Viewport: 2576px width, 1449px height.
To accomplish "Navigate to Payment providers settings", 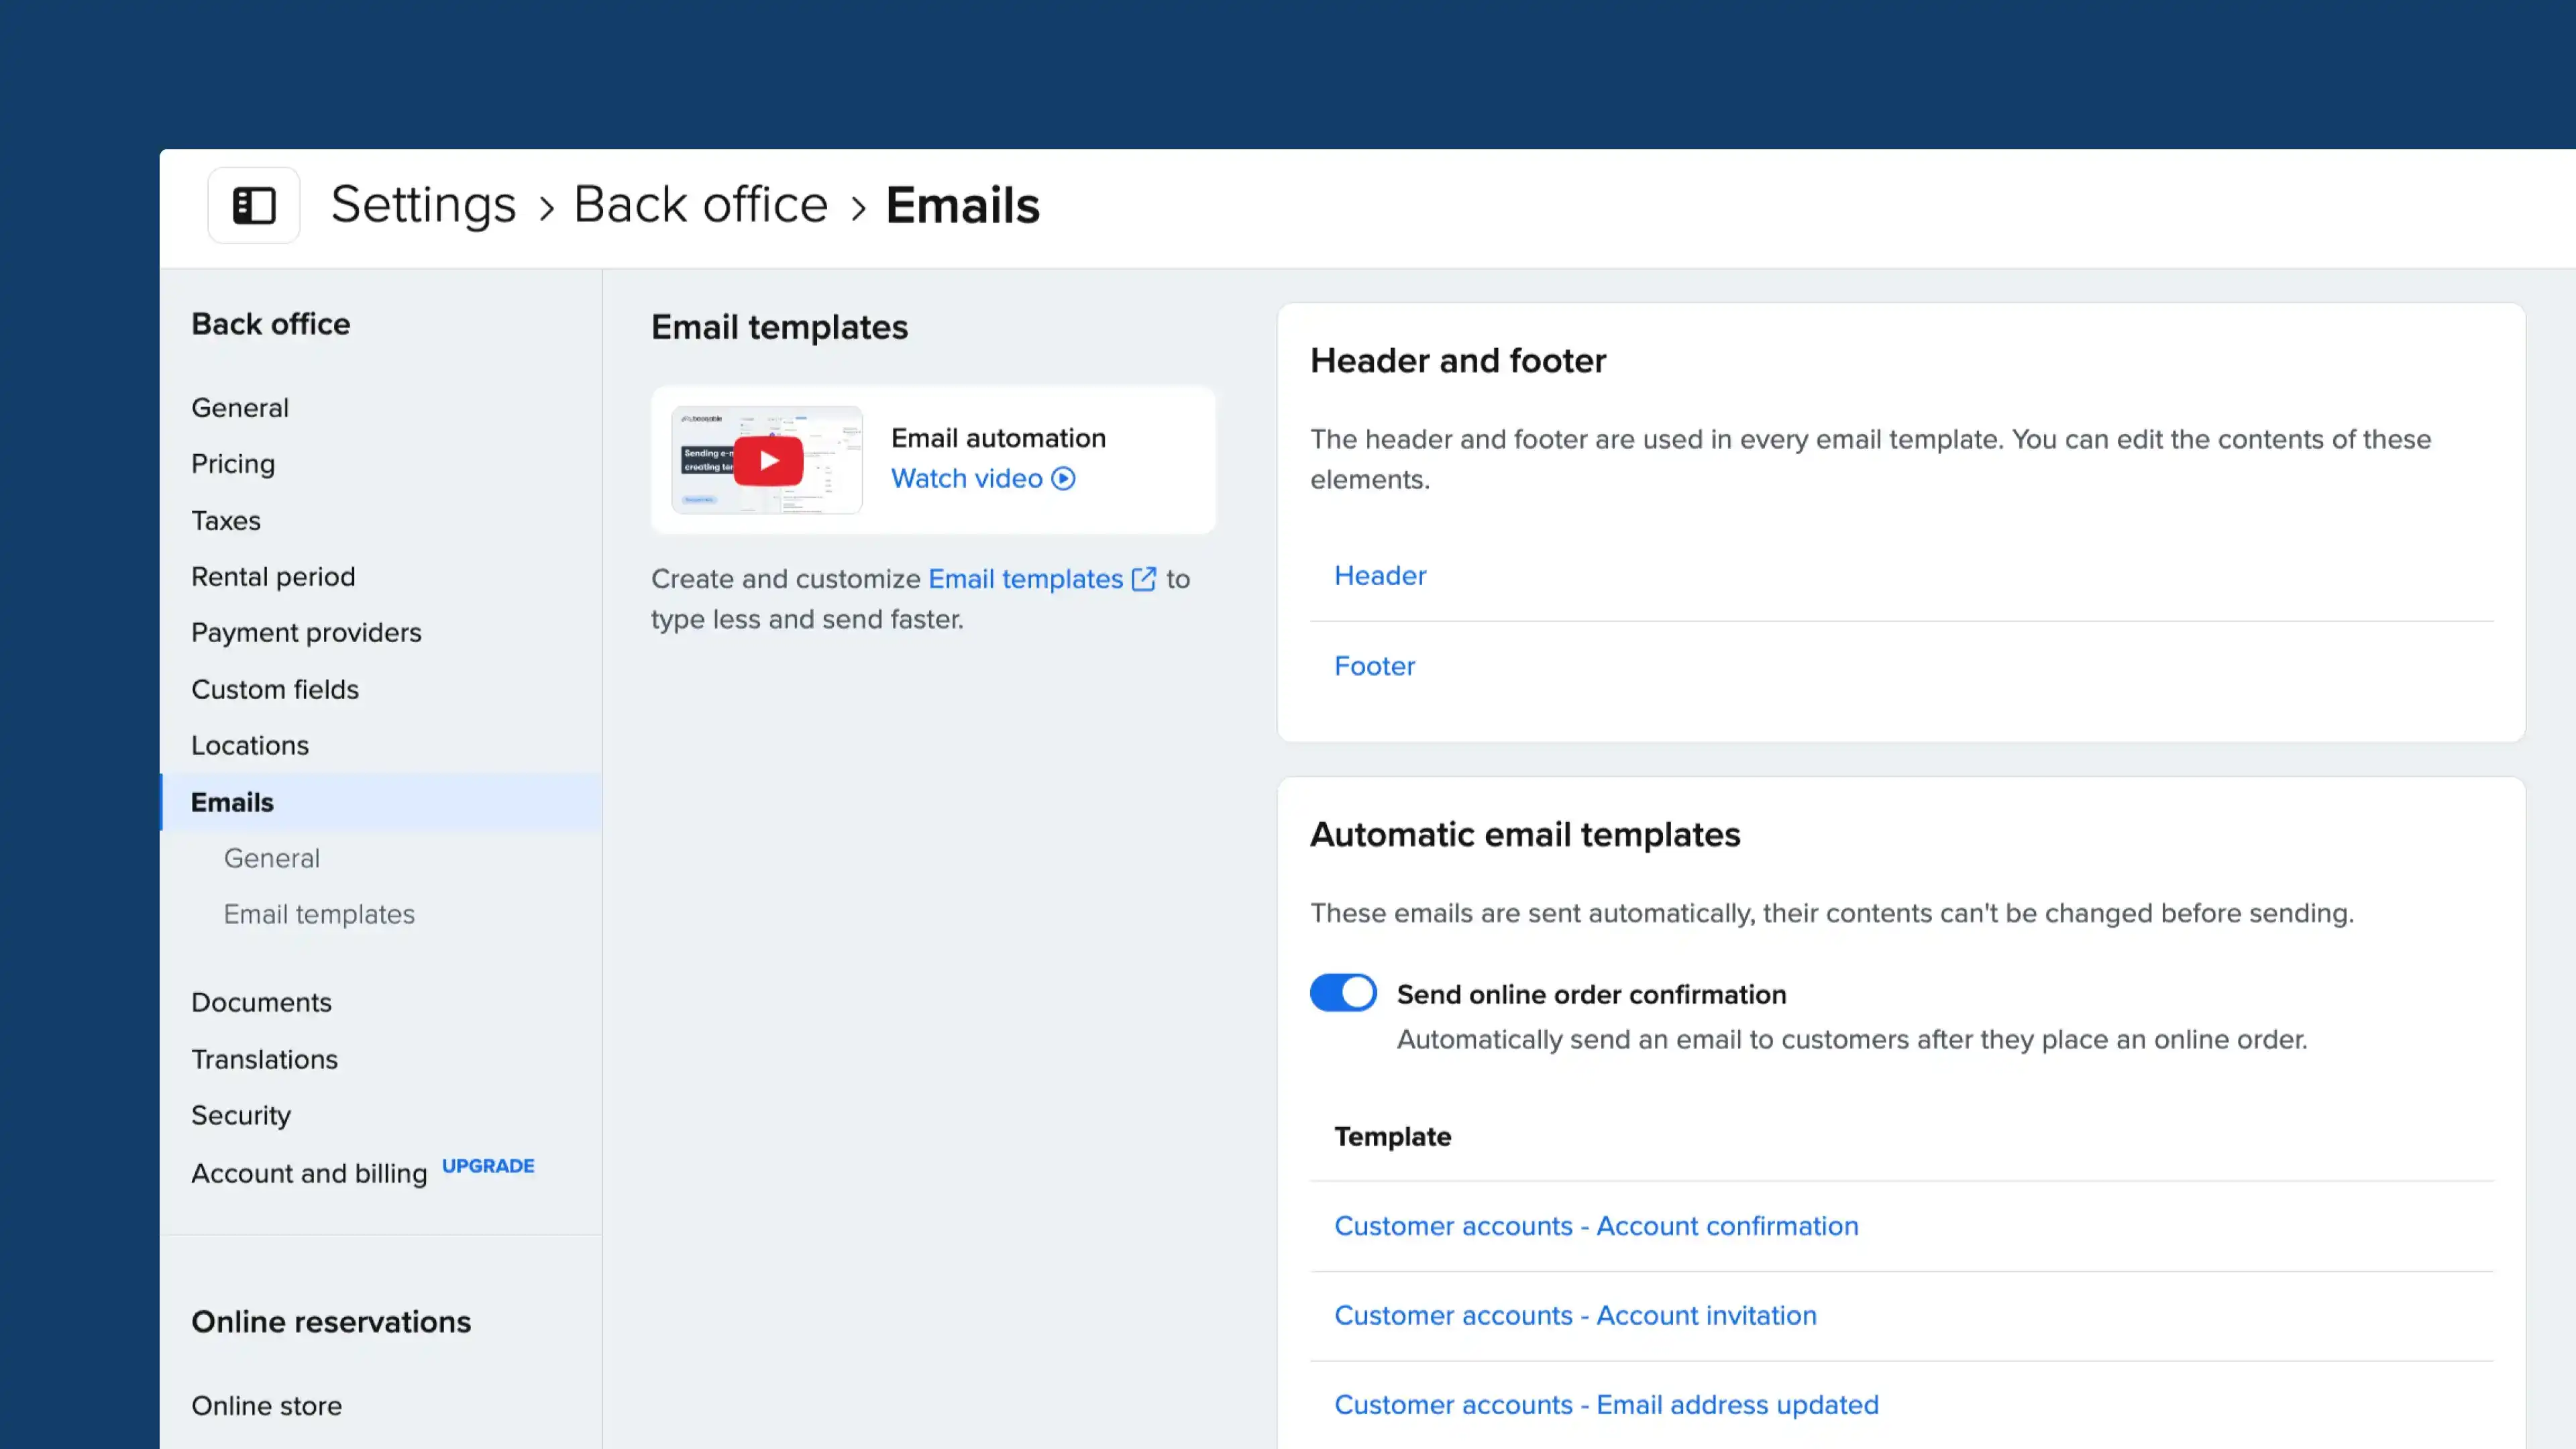I will (x=306, y=632).
